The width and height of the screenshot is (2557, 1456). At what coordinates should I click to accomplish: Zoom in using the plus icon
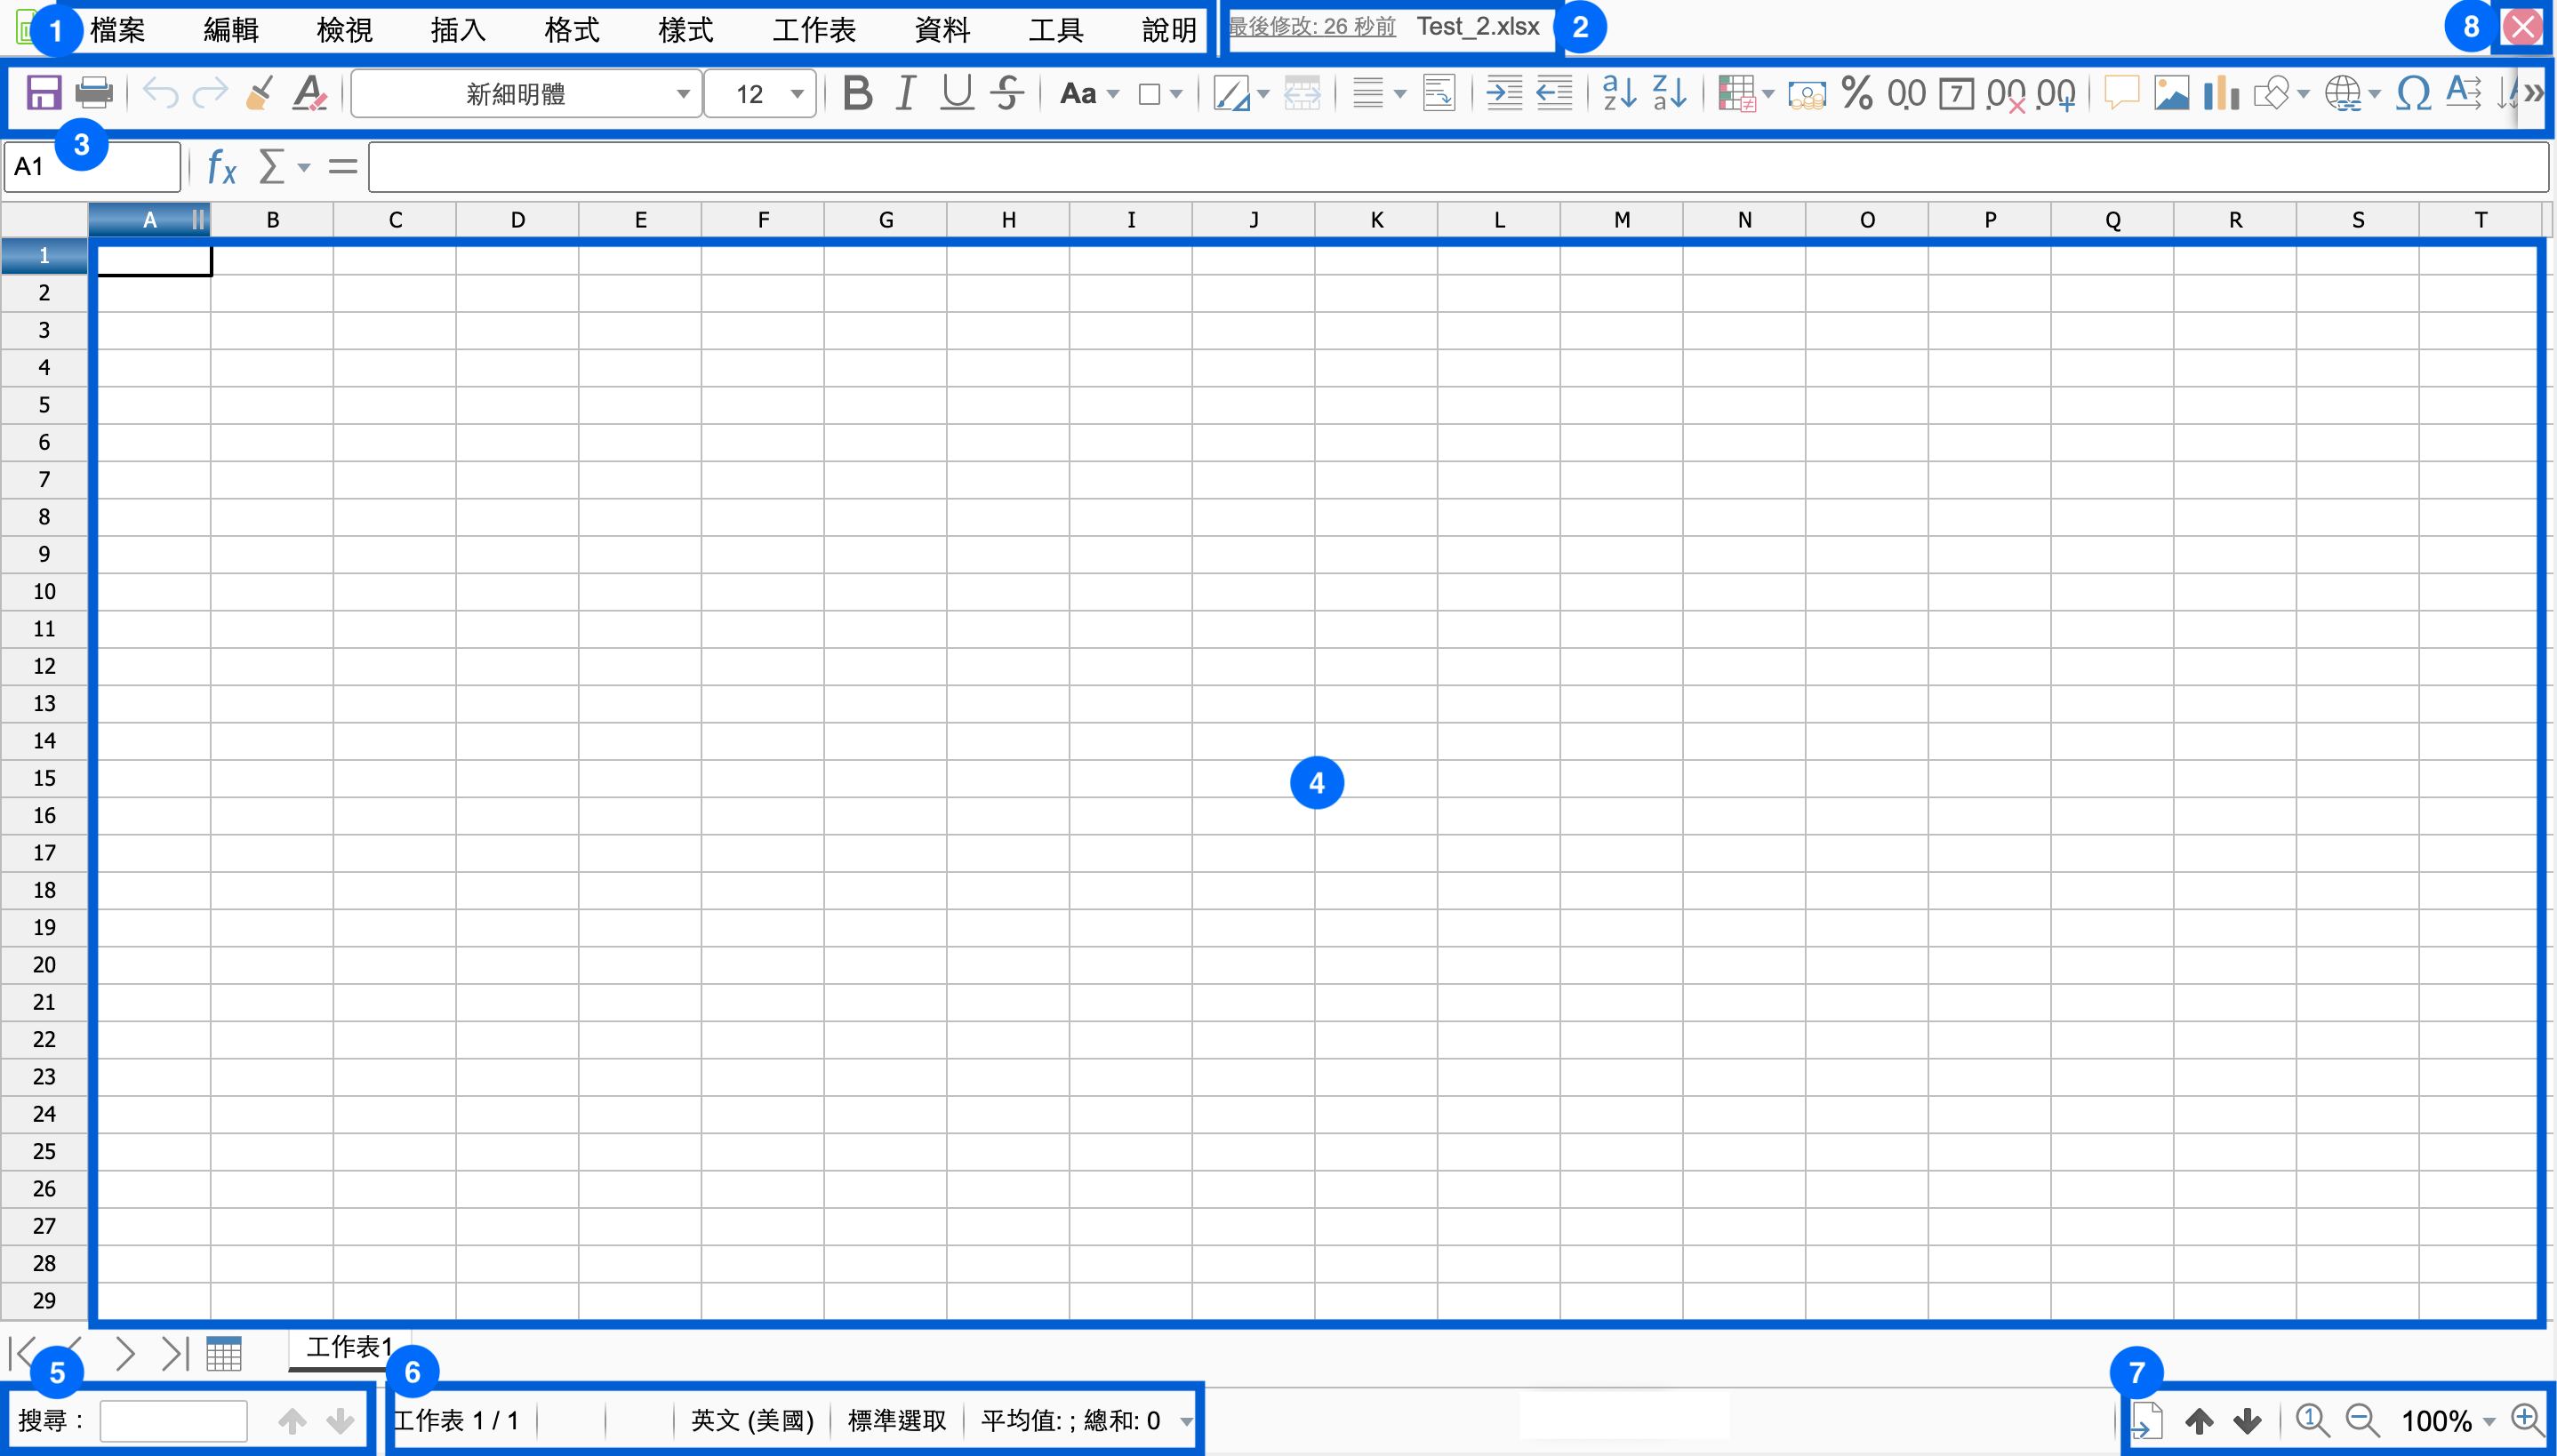click(2527, 1419)
